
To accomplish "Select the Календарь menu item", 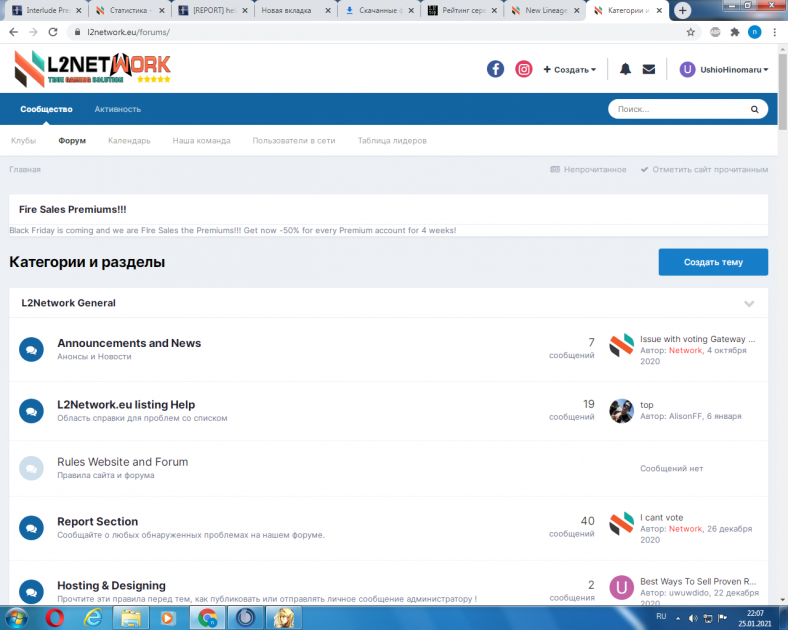I will click(x=129, y=141).
